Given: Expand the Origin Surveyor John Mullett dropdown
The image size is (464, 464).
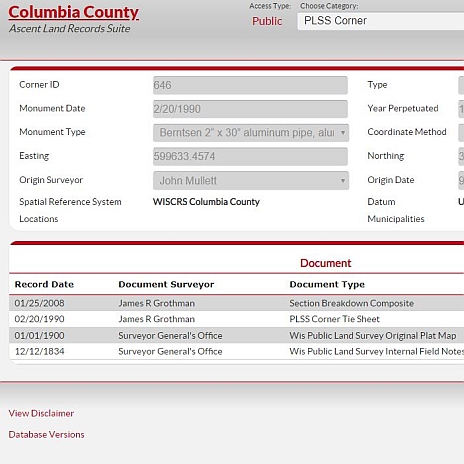Looking at the screenshot, I should click(x=251, y=180).
